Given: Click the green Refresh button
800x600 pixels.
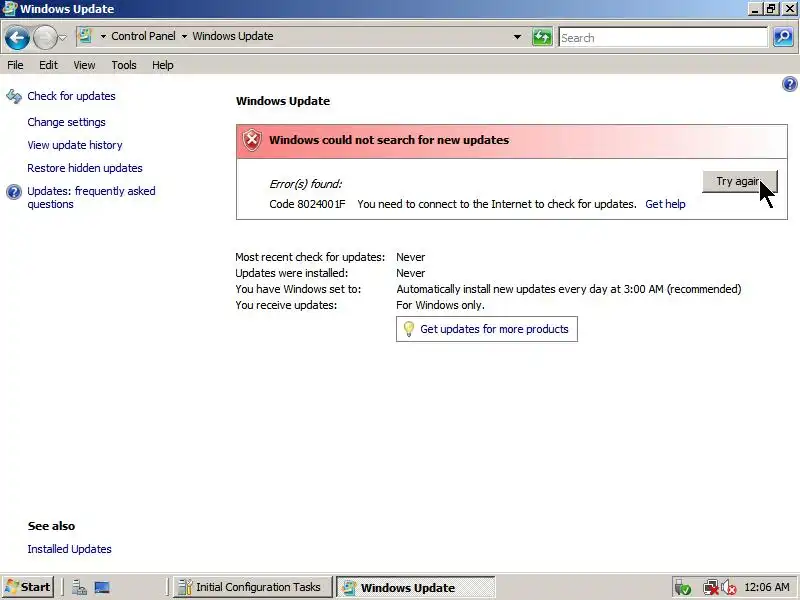Looking at the screenshot, I should (542, 37).
